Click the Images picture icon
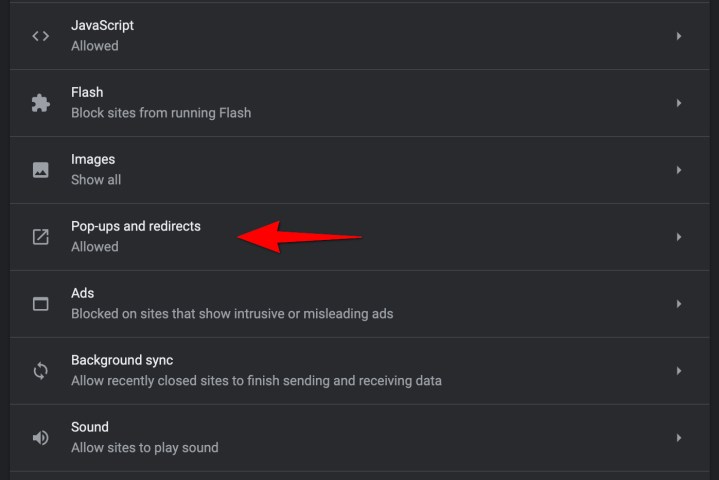Screen dimensions: 719x480 click(x=40, y=170)
